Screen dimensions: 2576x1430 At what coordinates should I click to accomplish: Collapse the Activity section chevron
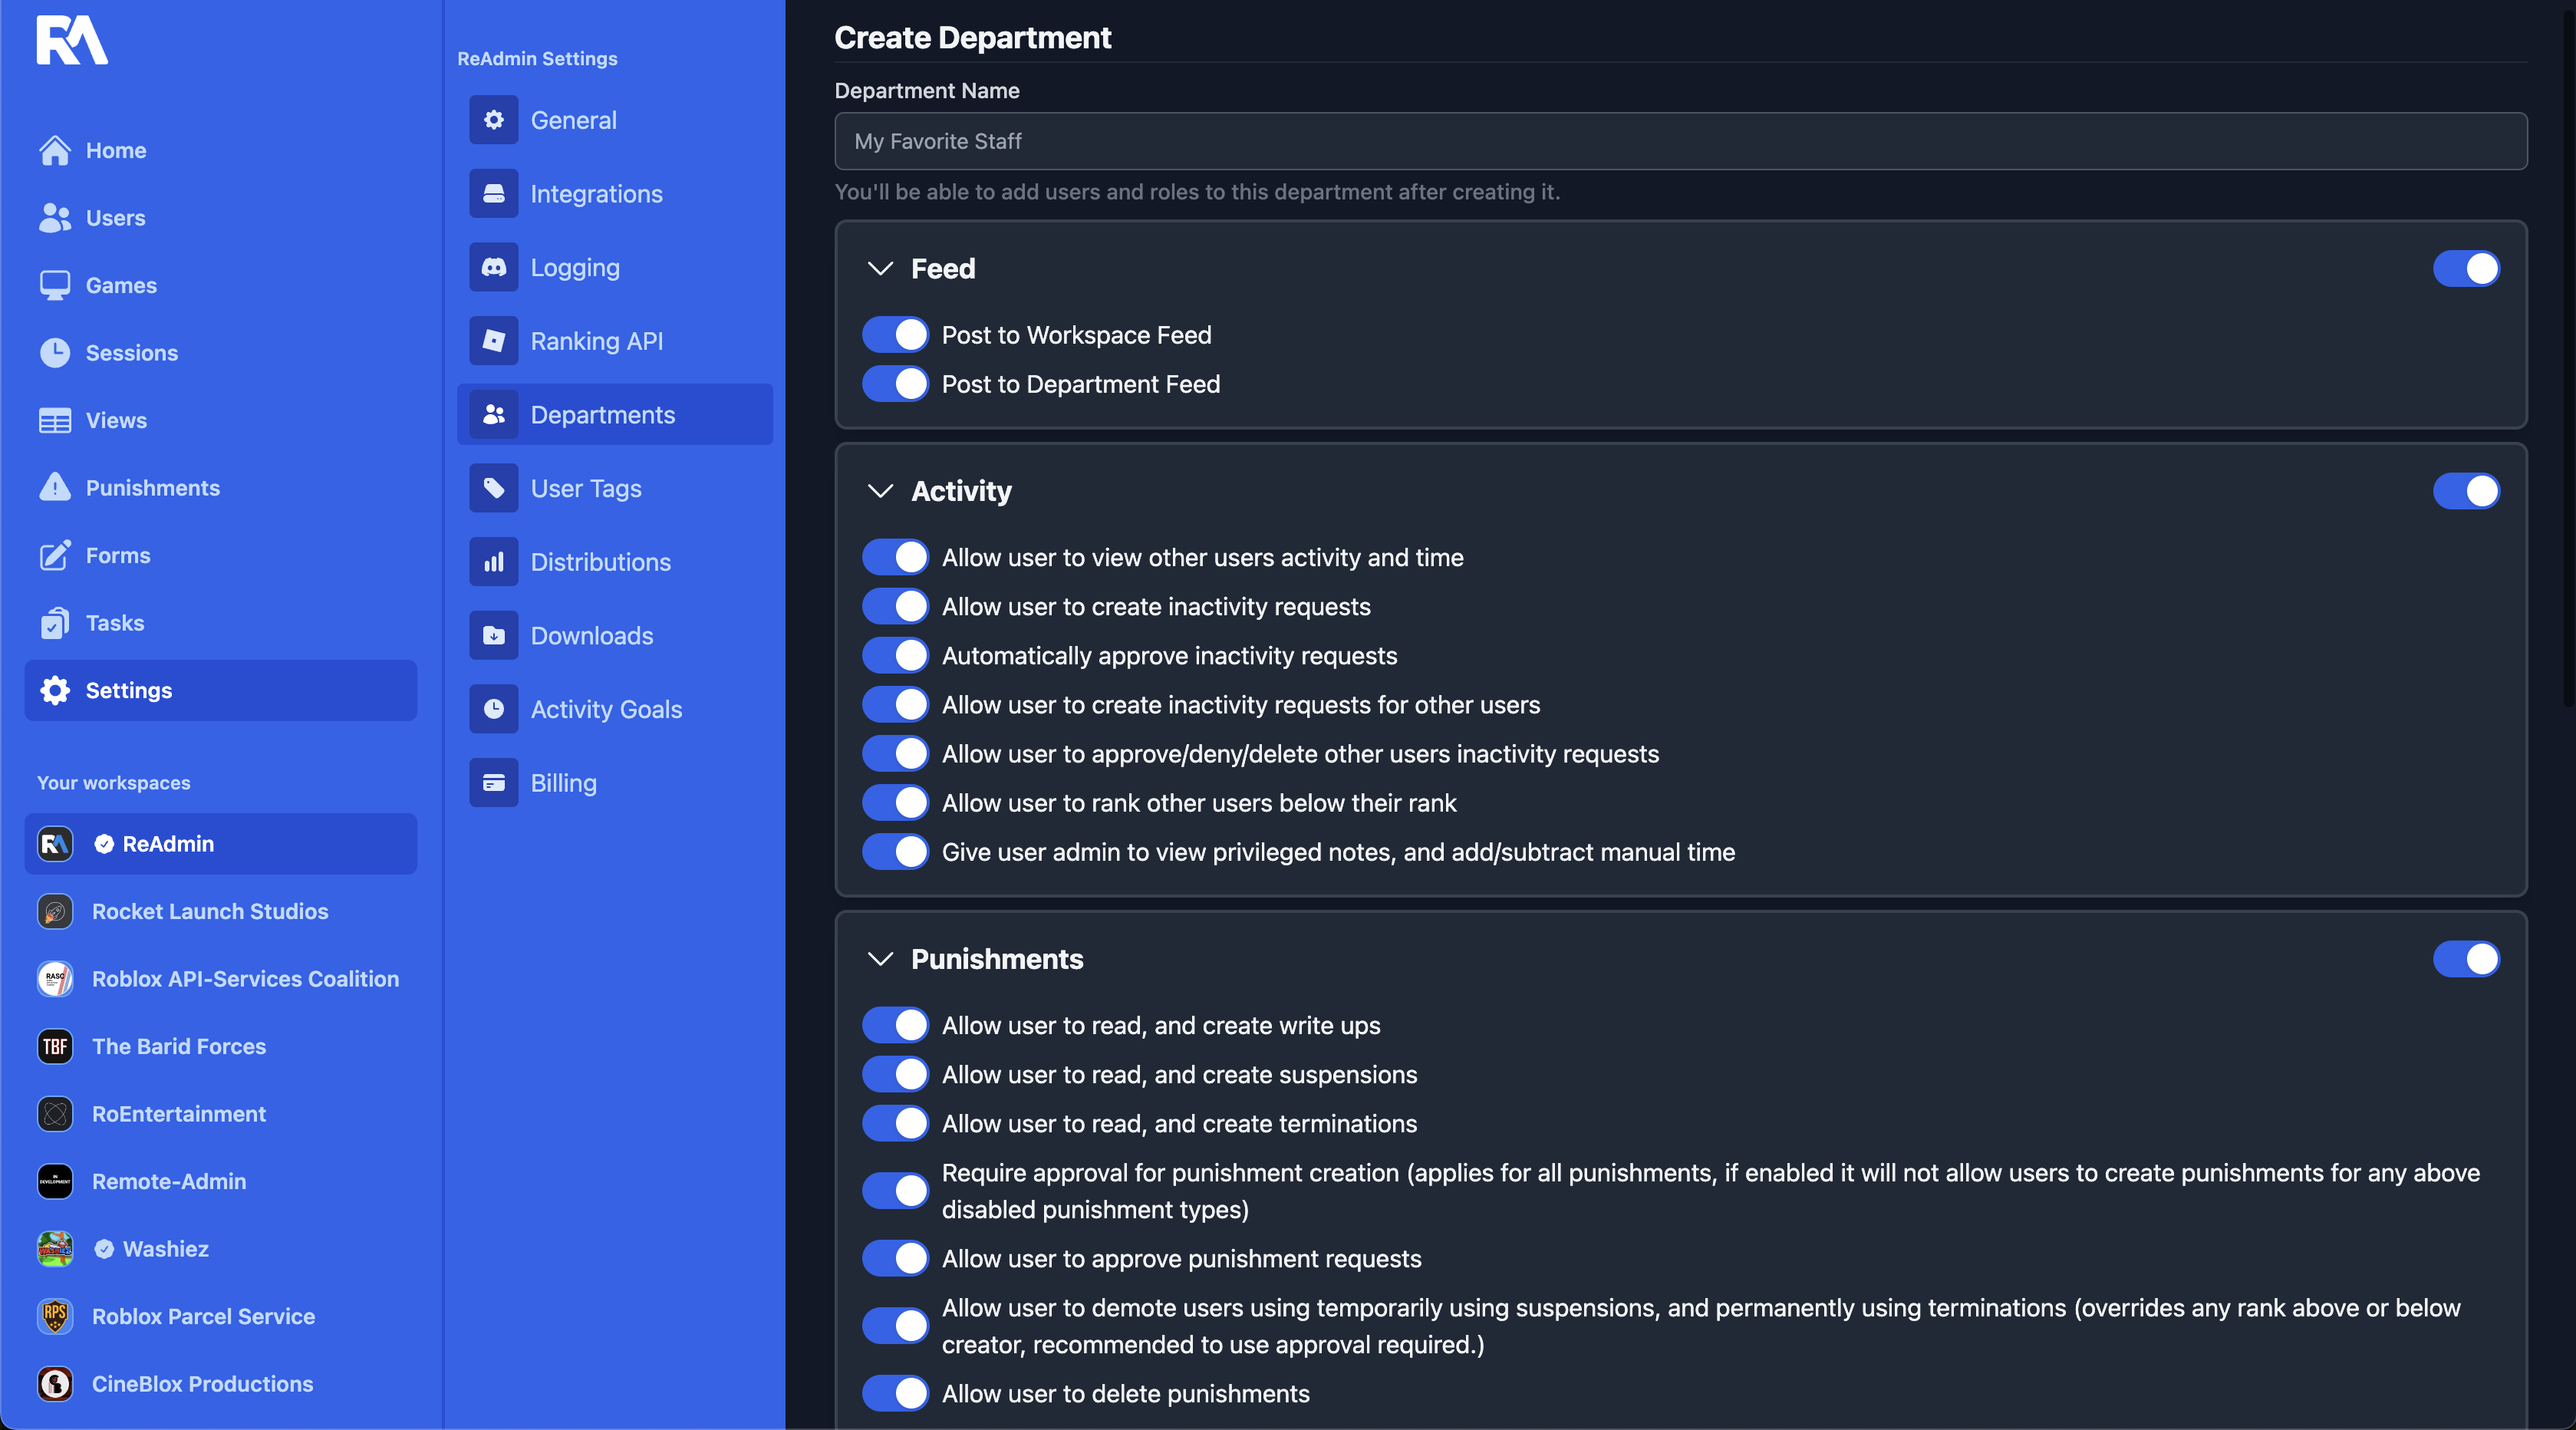(880, 491)
